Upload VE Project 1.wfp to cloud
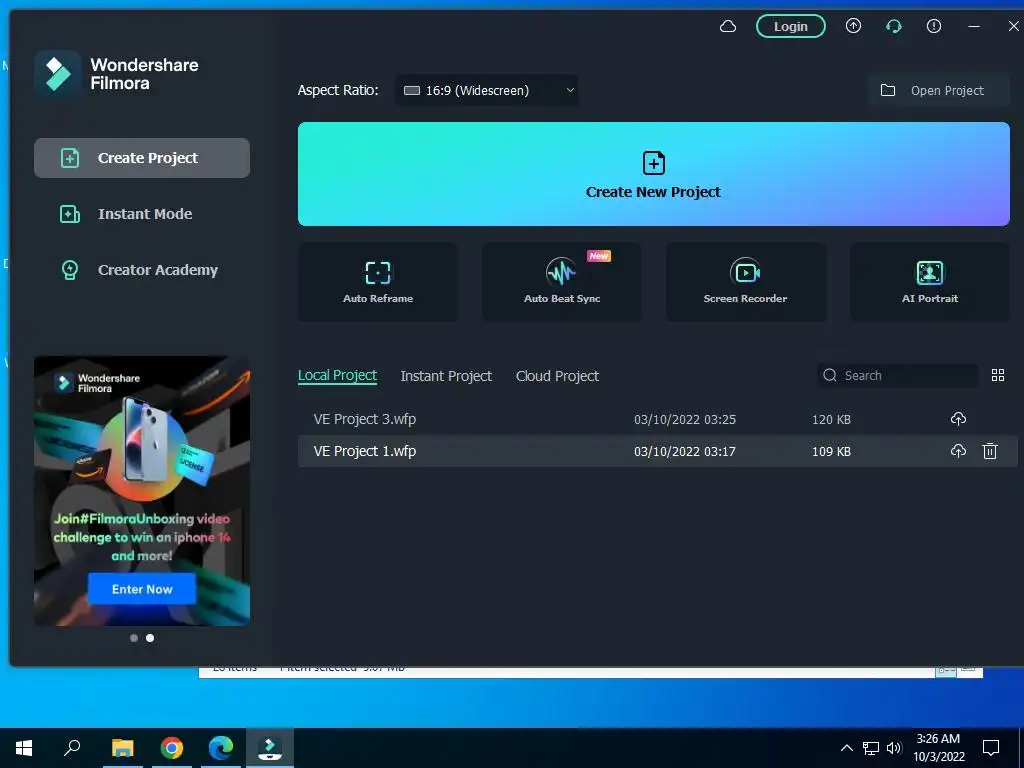Viewport: 1024px width, 768px height. tap(958, 451)
